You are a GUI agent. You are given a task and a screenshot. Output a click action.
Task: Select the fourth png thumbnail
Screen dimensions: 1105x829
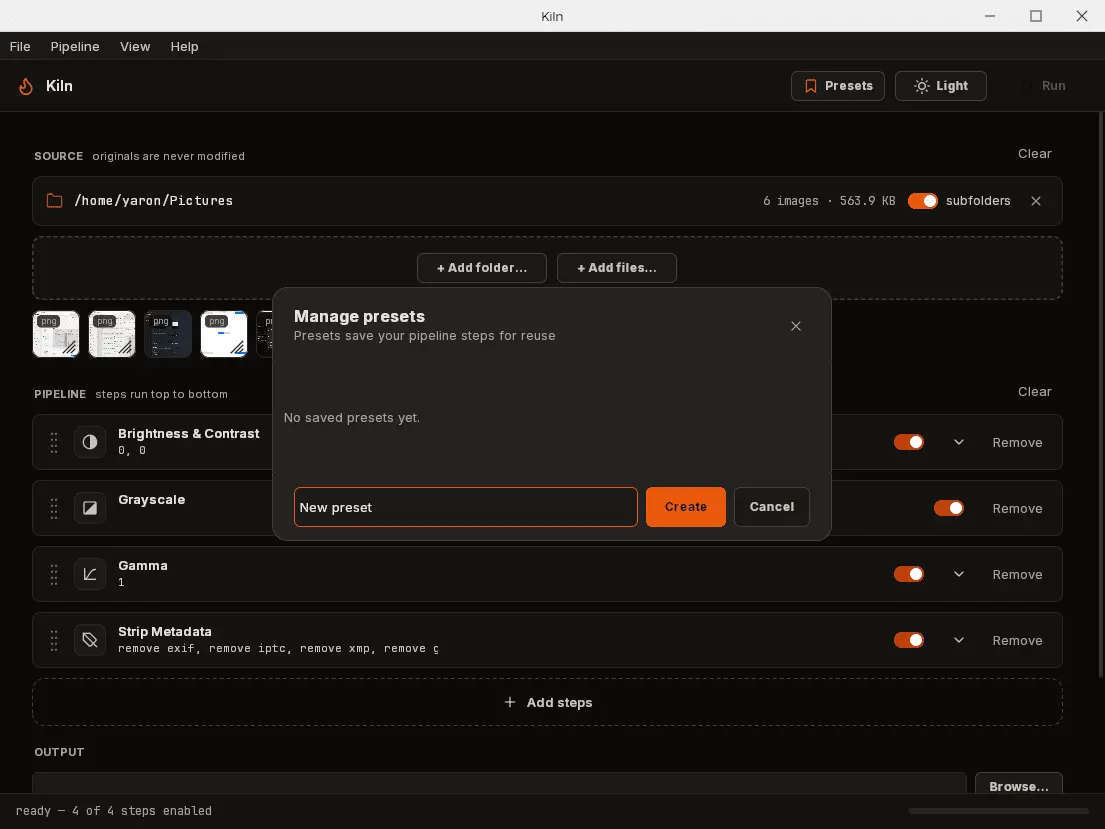(224, 334)
